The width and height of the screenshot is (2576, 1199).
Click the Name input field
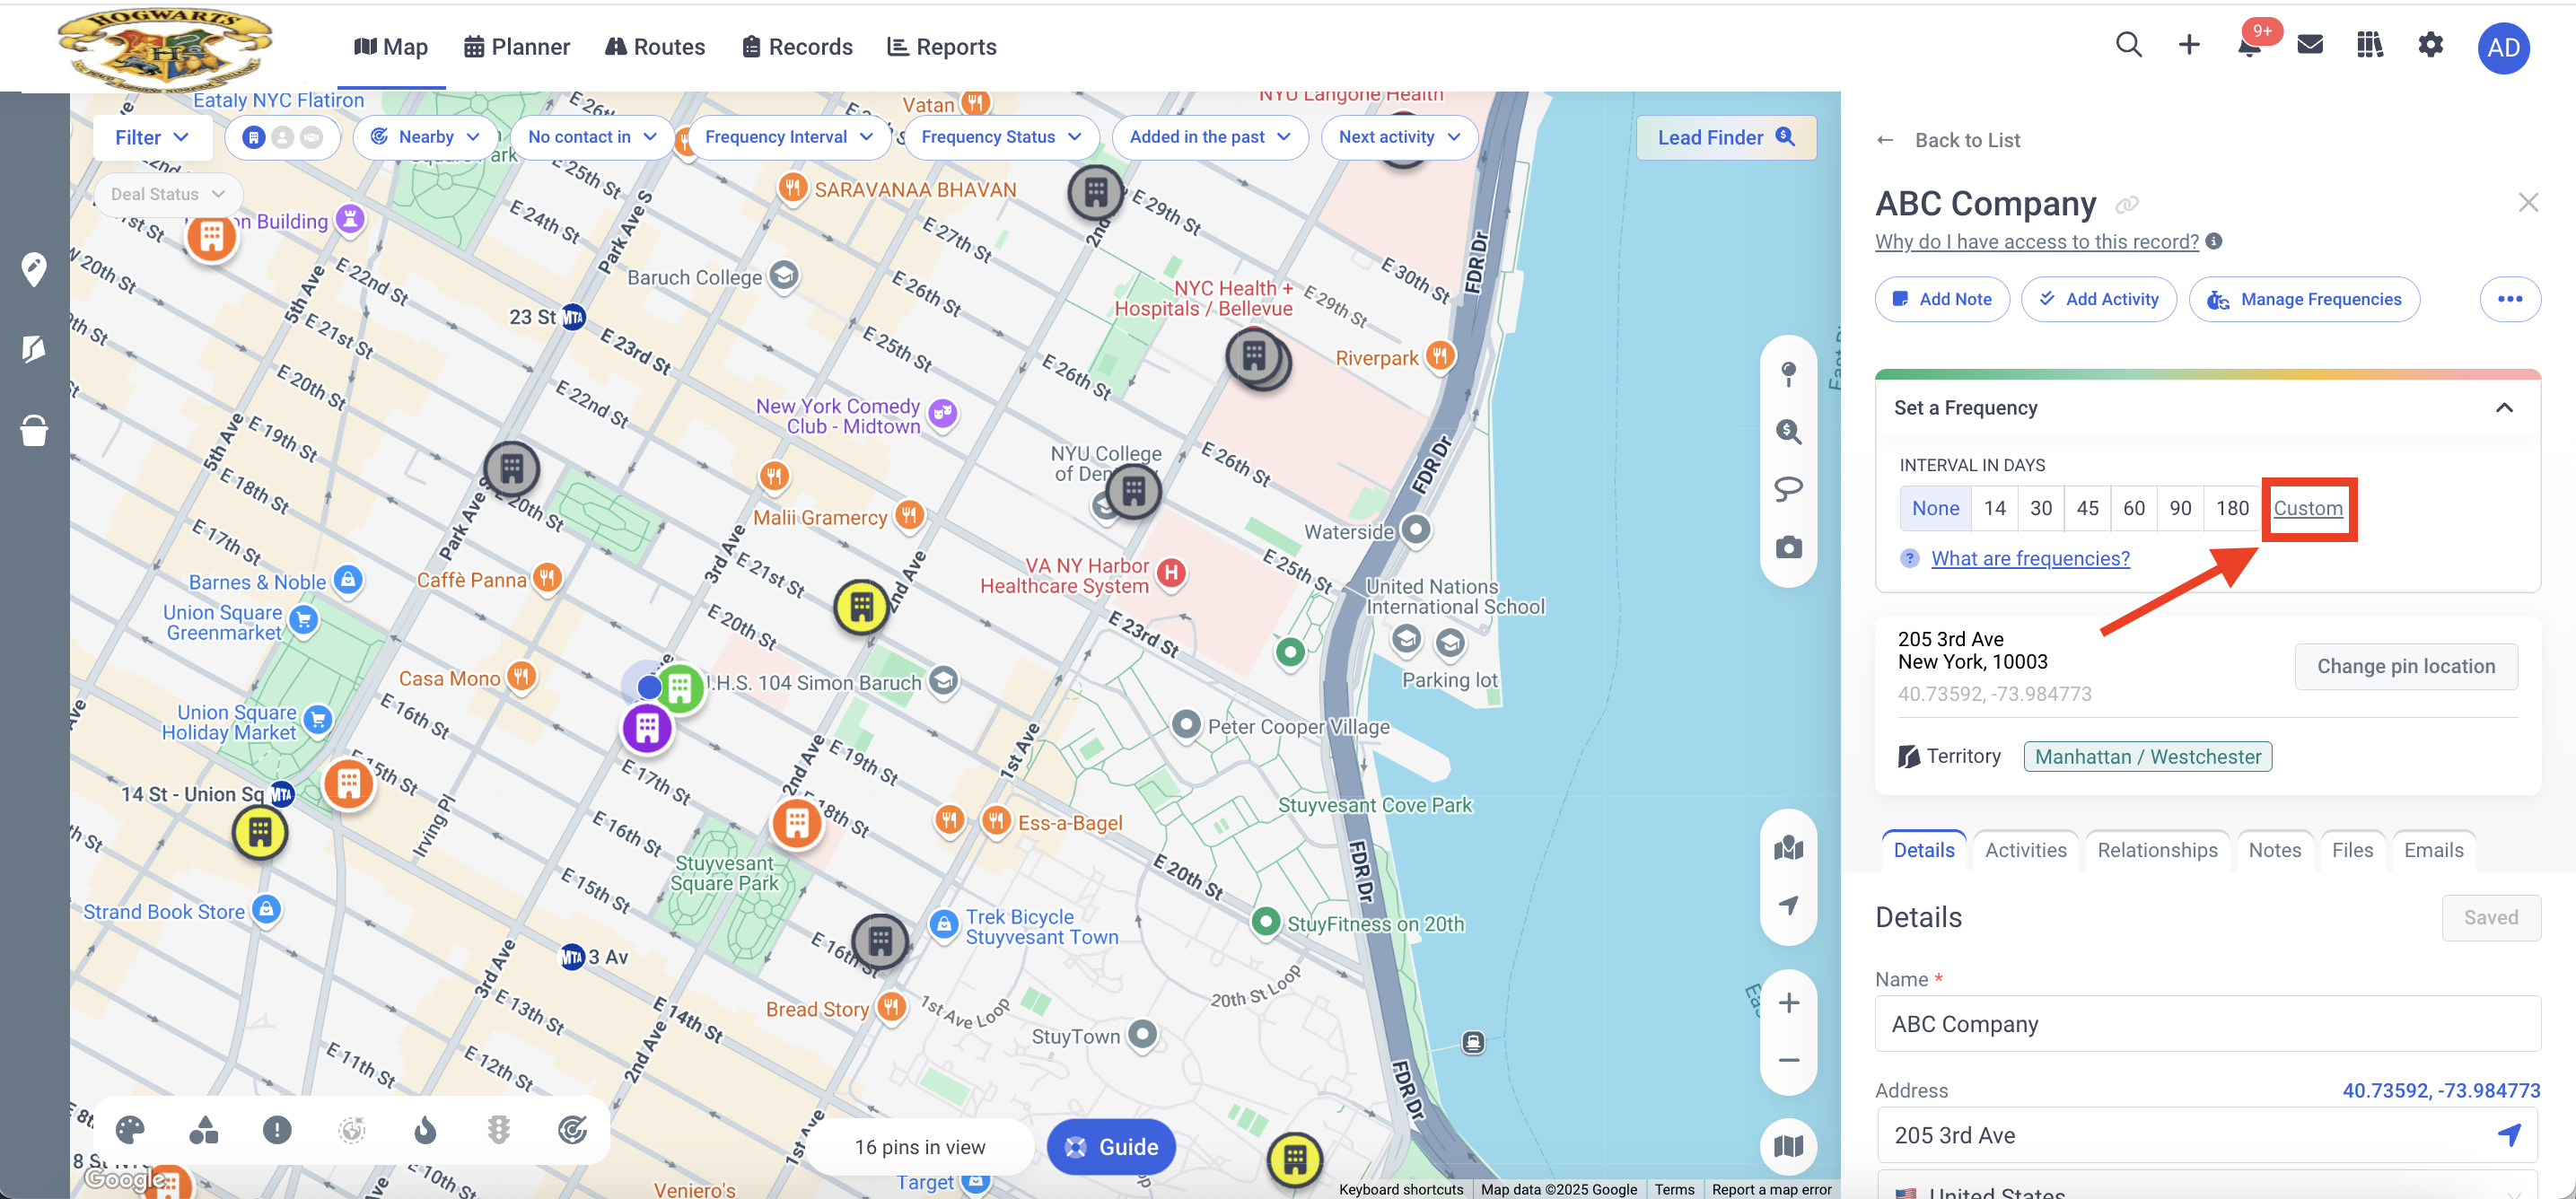coord(2207,1023)
